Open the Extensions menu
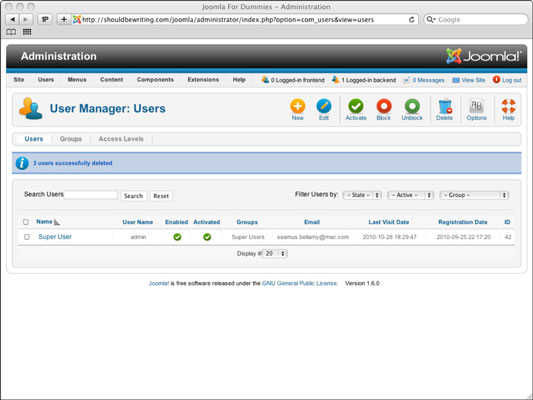 click(x=203, y=80)
